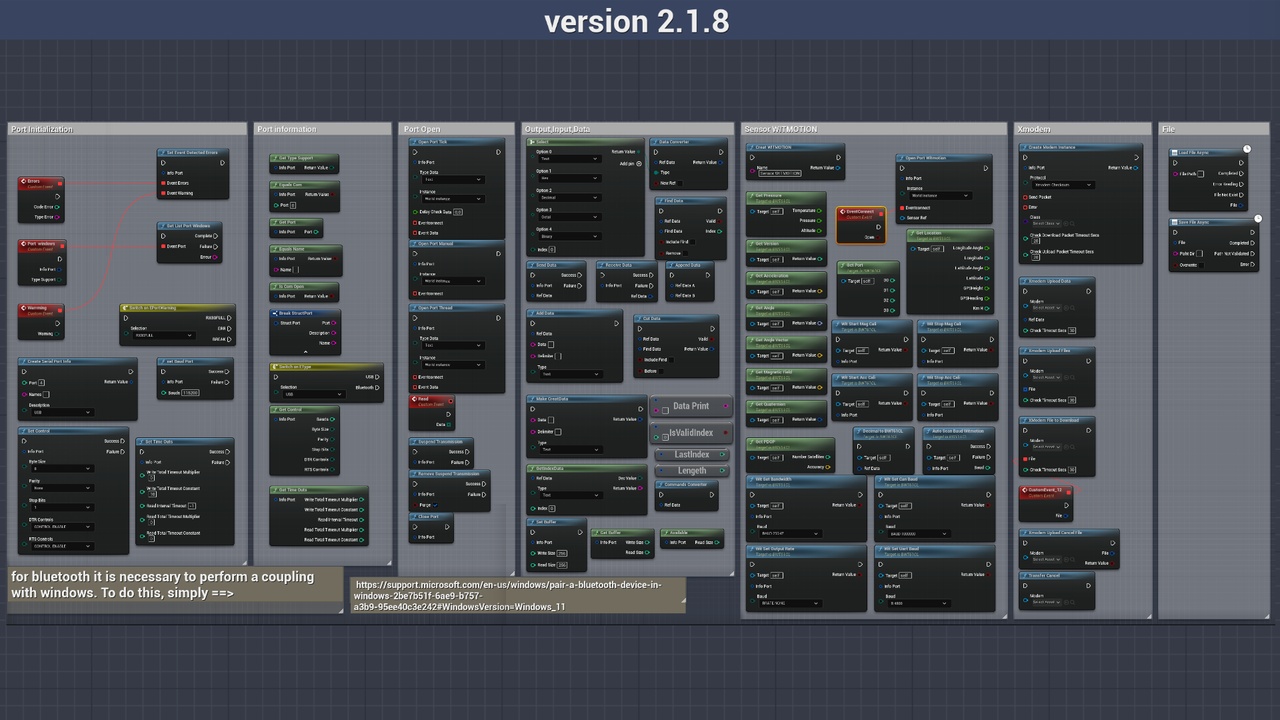Click the EventConnect custom event icon
1280x720 pixels.
tap(842, 211)
